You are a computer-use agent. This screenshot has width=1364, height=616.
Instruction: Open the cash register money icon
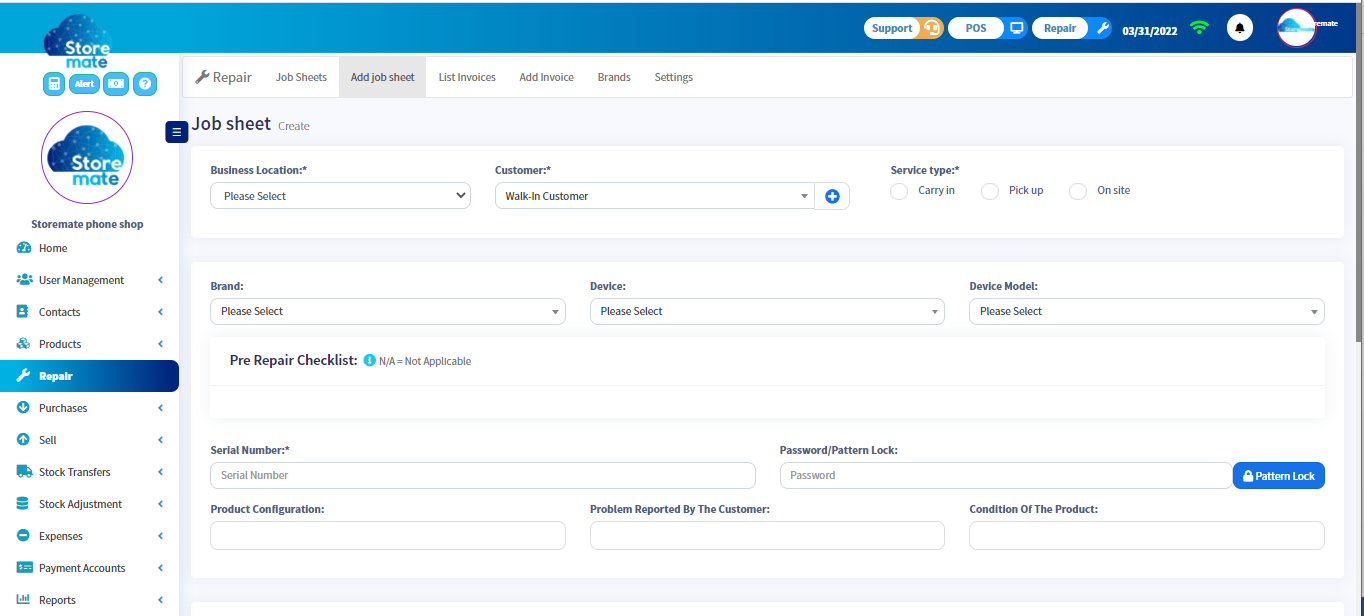116,84
